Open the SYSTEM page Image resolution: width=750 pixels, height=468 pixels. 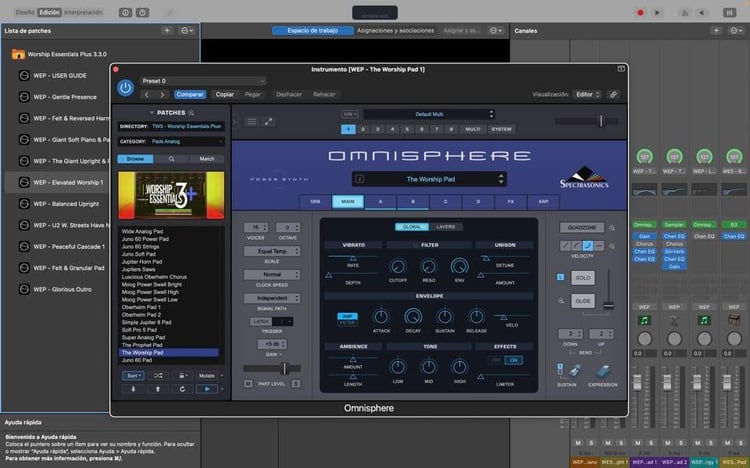pyautogui.click(x=501, y=129)
